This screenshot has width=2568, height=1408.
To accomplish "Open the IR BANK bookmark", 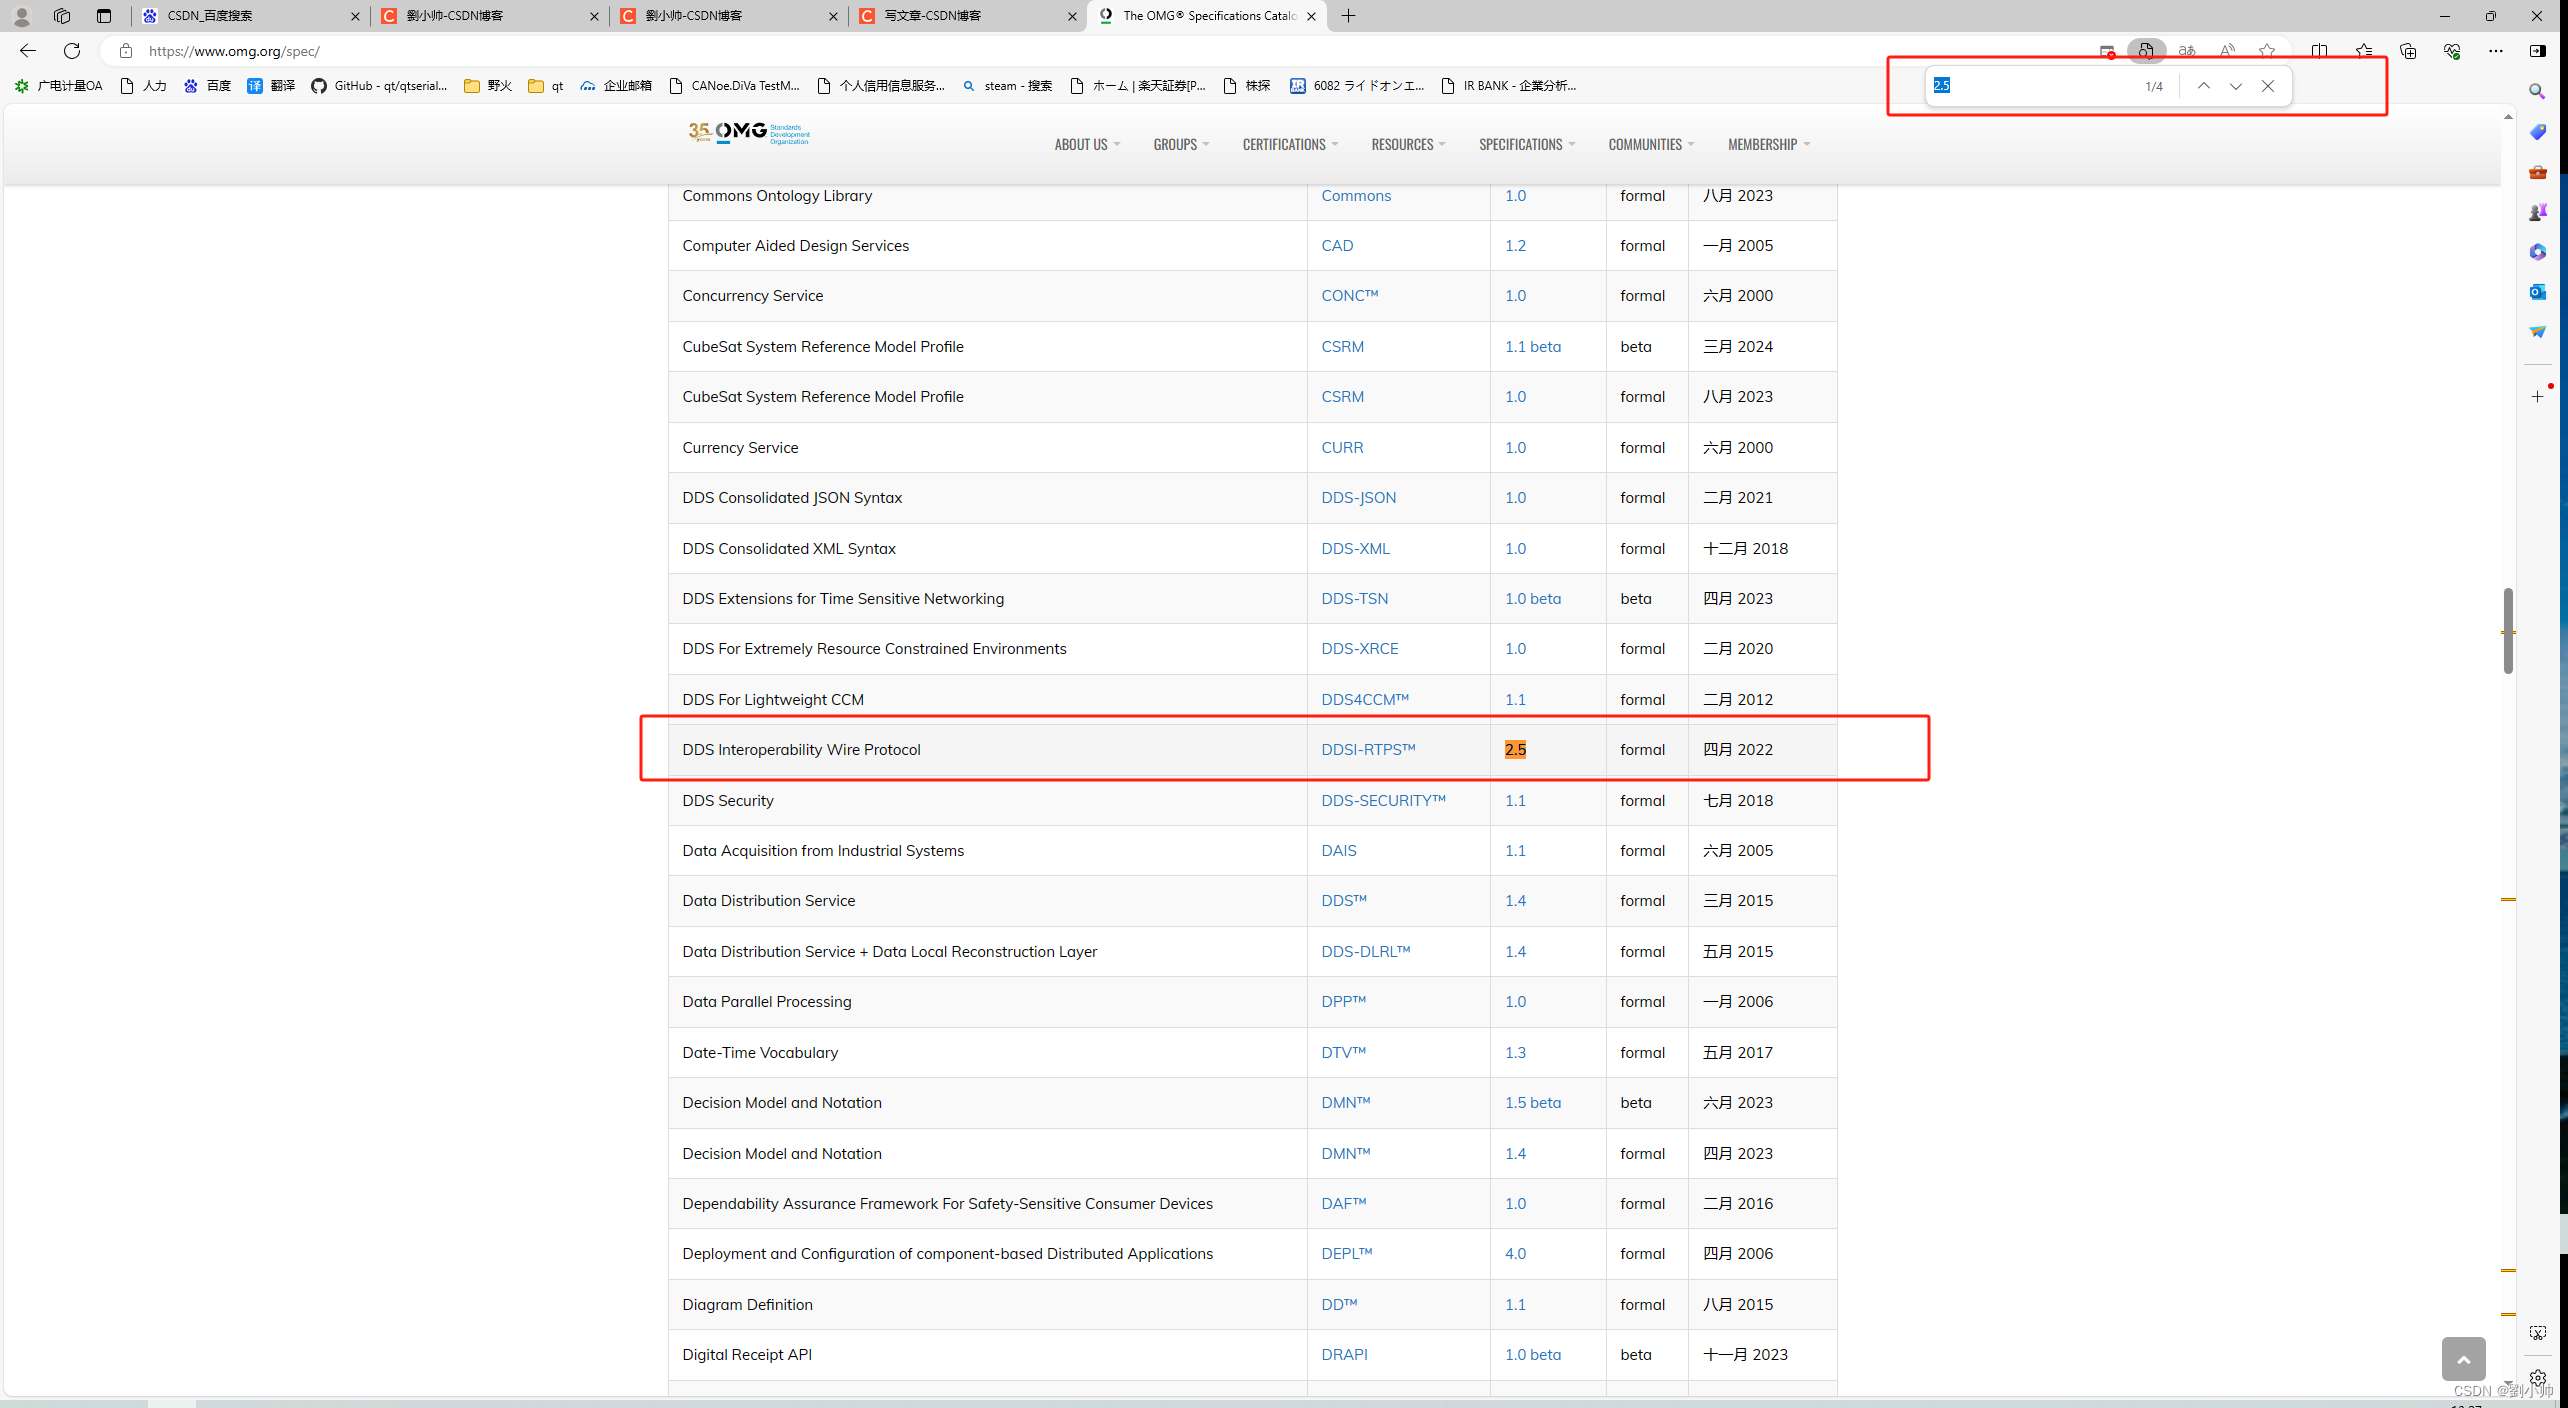I will (1508, 86).
